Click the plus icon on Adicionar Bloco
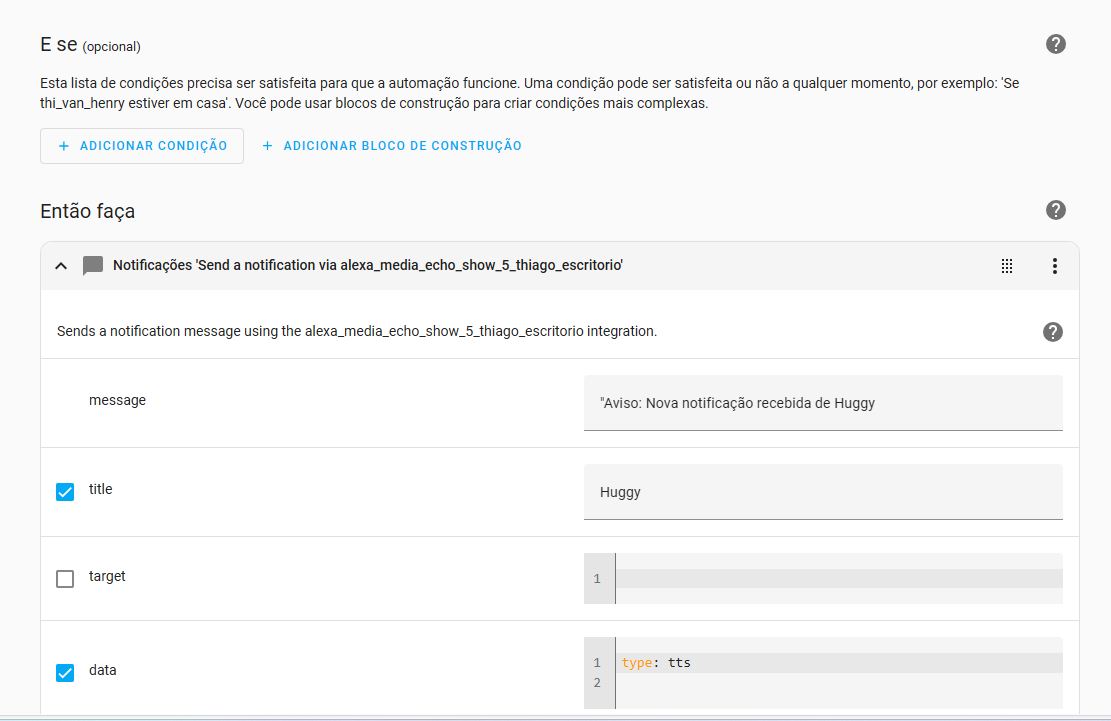Viewport: 1111px width, 721px height. [267, 146]
